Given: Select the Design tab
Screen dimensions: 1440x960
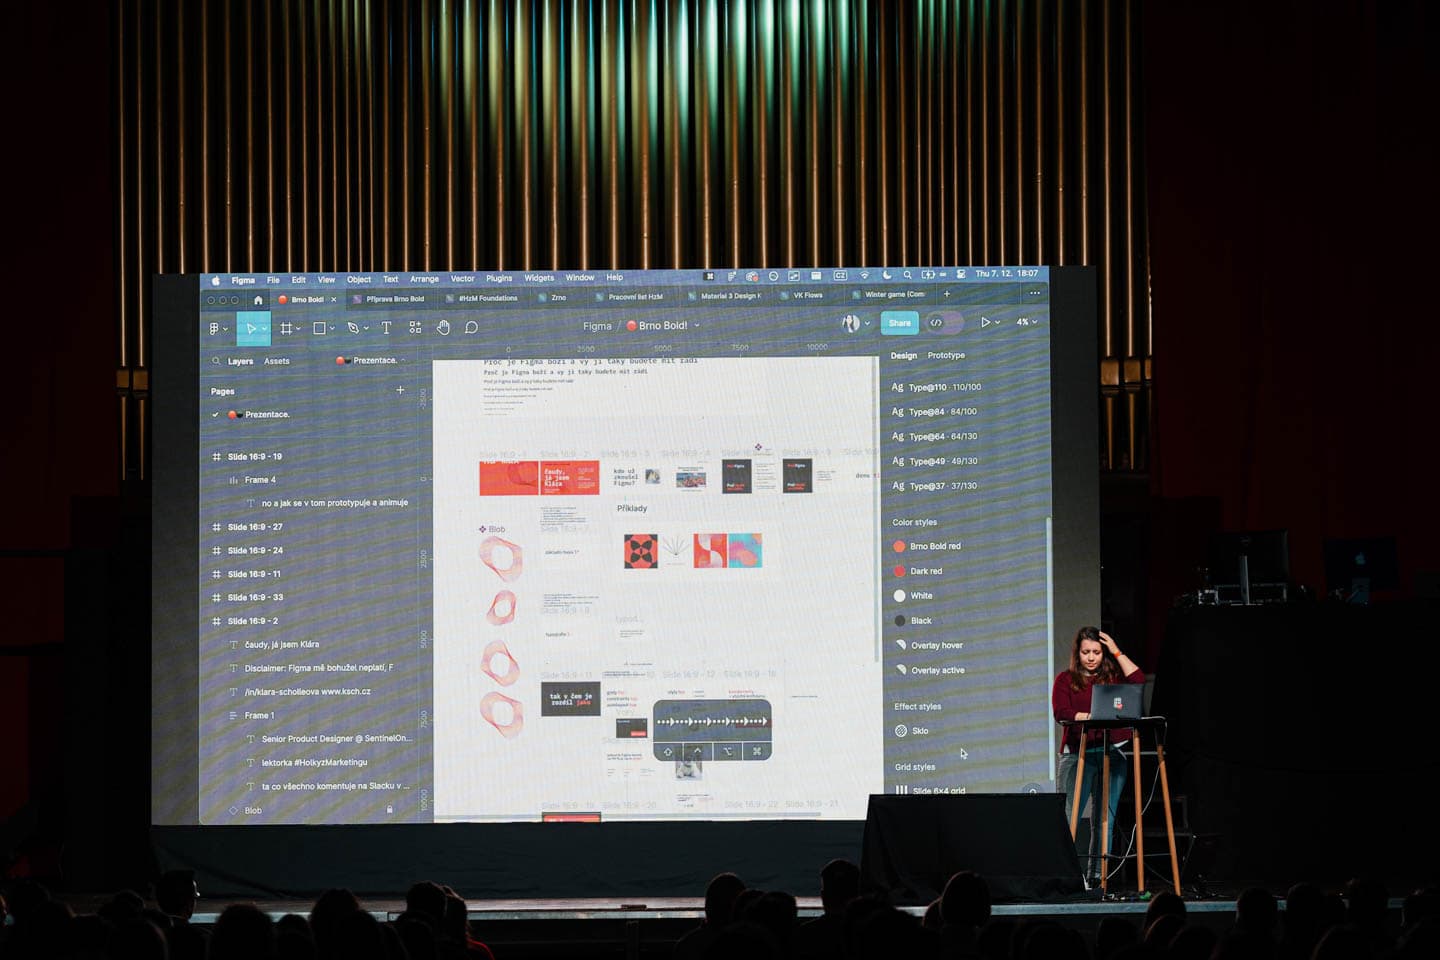Looking at the screenshot, I should pos(904,355).
